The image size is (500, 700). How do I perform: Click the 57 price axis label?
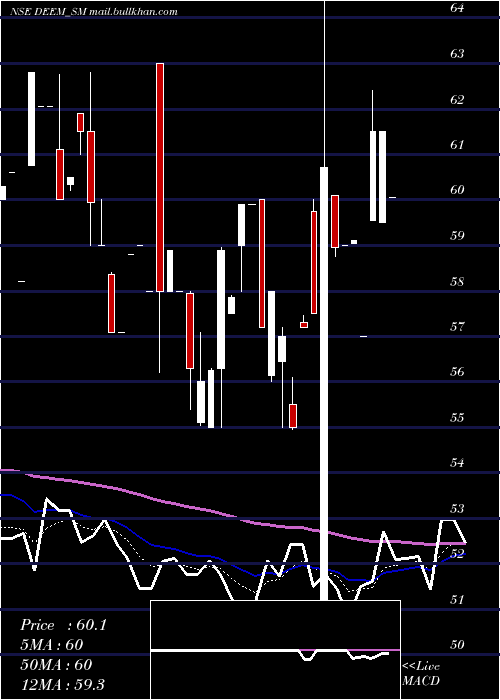[457, 326]
